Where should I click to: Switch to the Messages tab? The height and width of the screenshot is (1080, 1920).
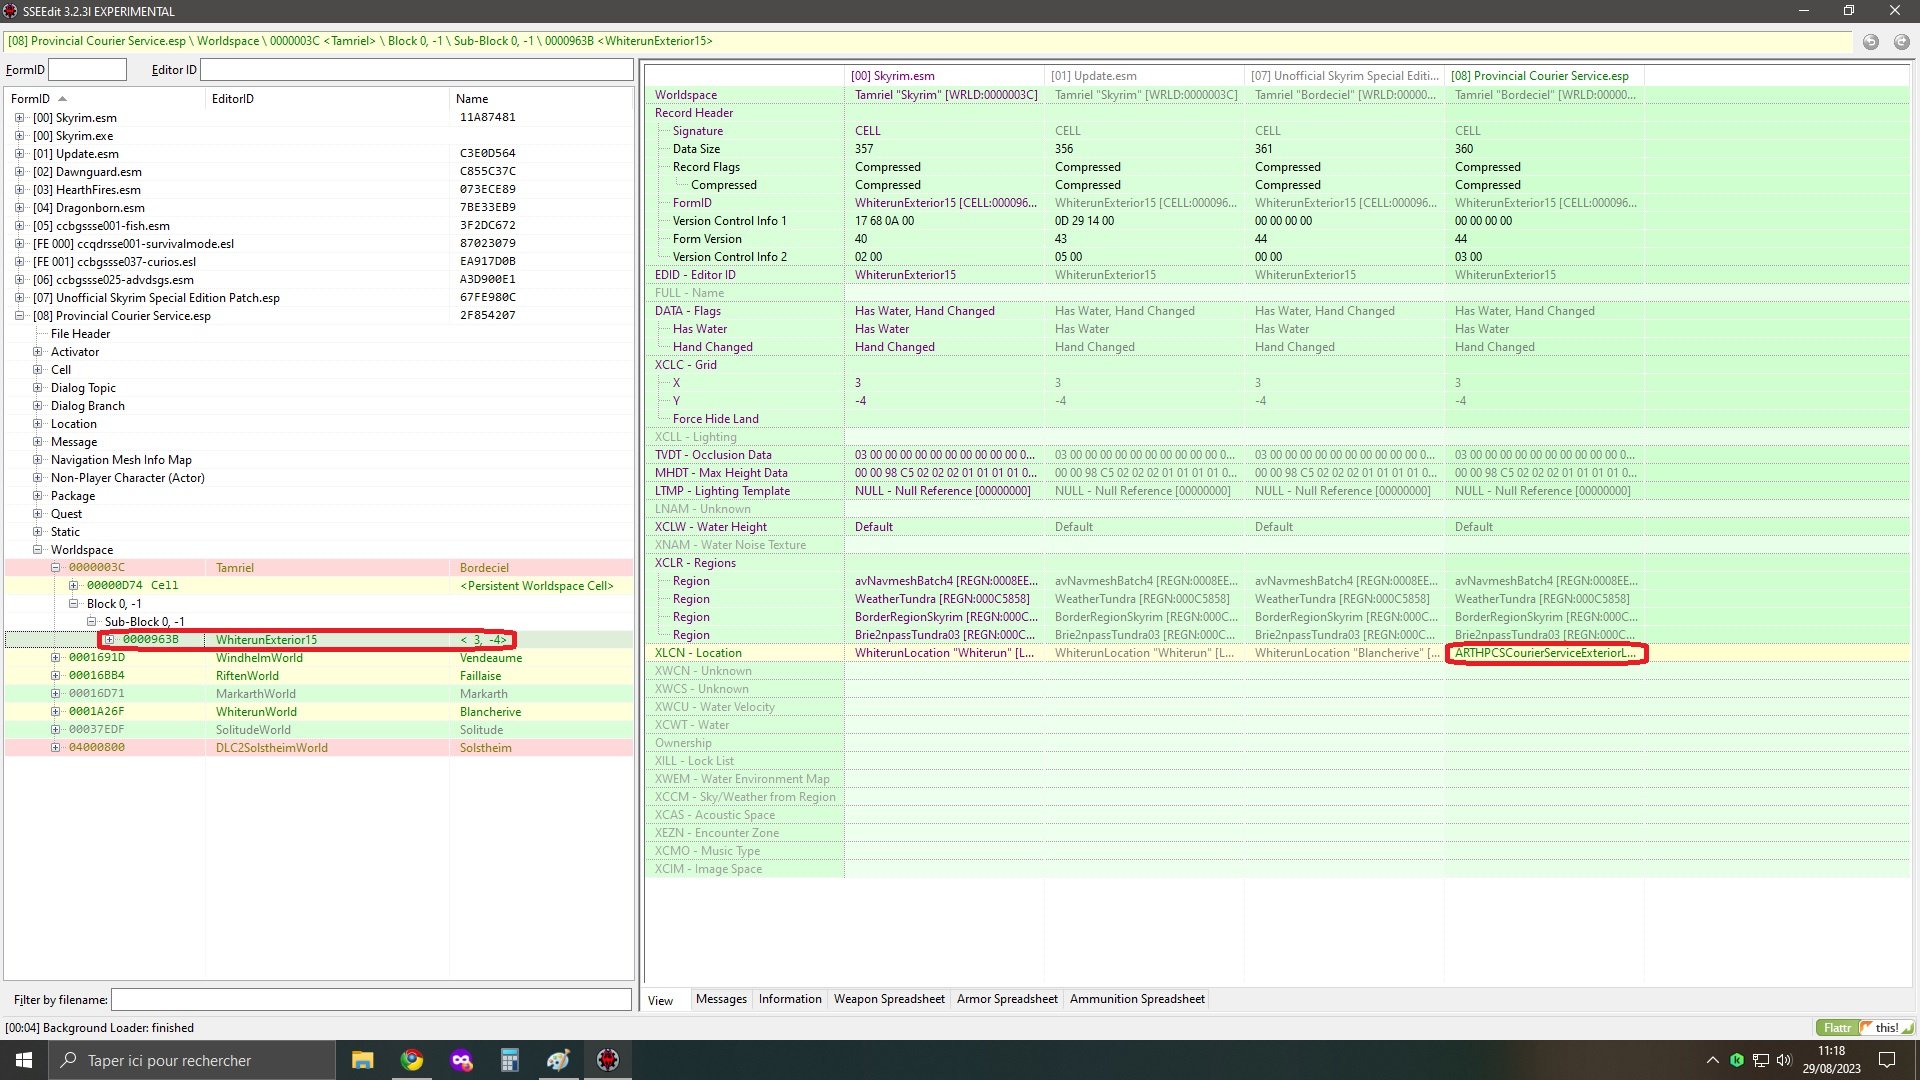coord(721,999)
